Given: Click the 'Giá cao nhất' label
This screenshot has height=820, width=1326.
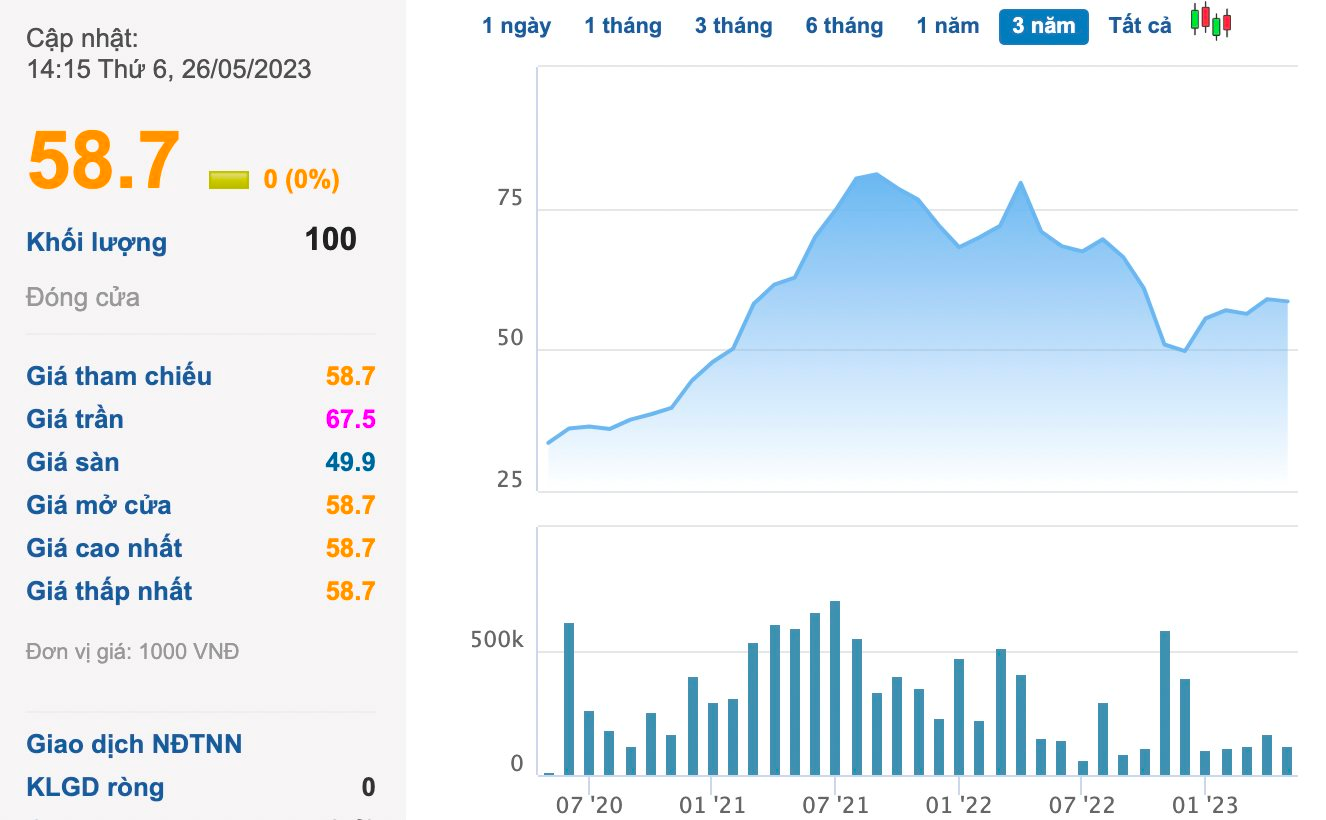Looking at the screenshot, I should tap(105, 548).
